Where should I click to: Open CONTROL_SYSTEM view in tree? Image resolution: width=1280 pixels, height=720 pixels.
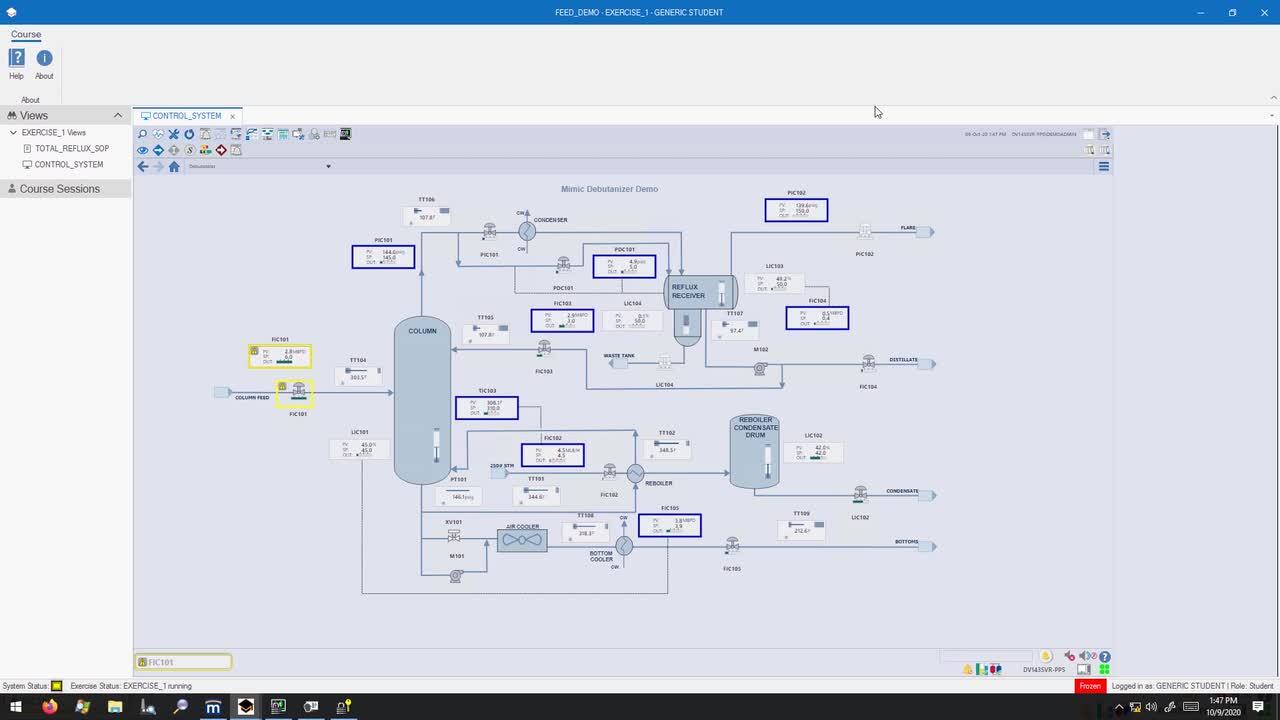[69, 164]
